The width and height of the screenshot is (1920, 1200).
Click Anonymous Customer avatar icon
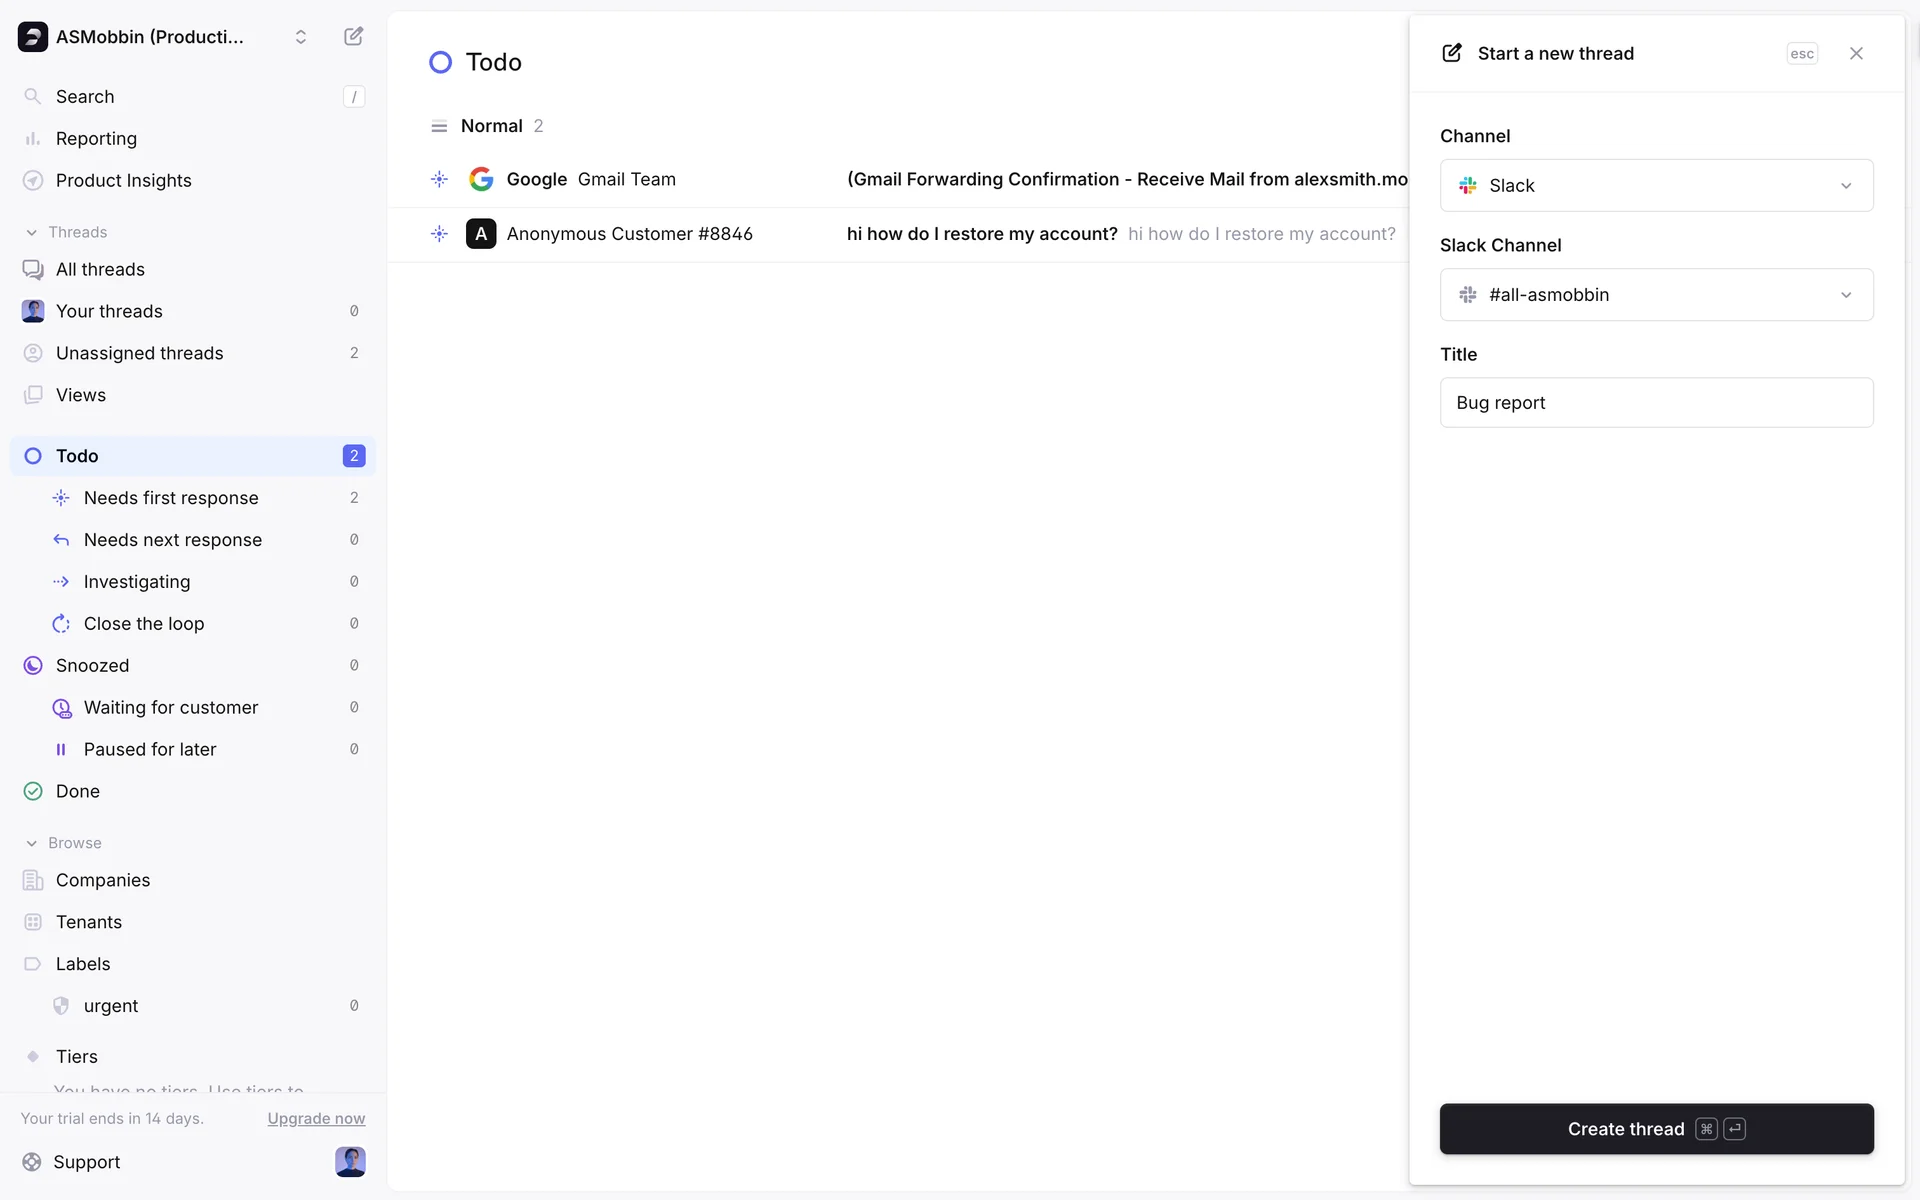(481, 234)
